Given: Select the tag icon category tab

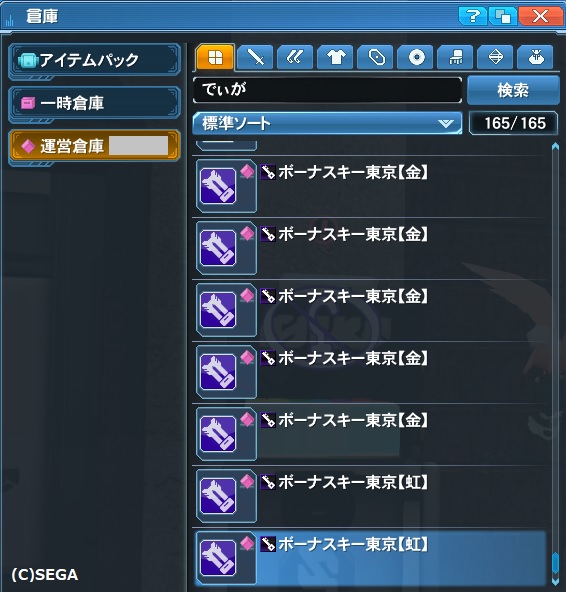Looking at the screenshot, I should [x=375, y=57].
